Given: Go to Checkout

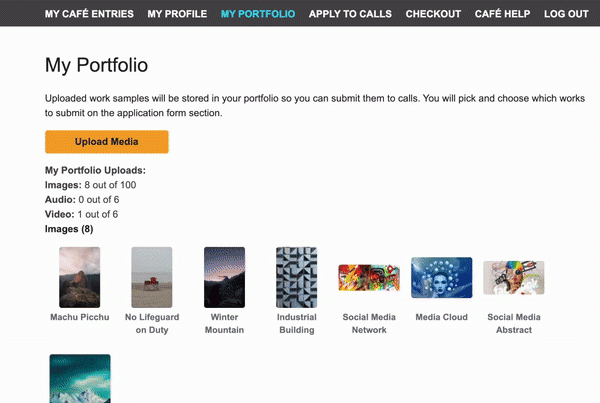Looking at the screenshot, I should [433, 14].
